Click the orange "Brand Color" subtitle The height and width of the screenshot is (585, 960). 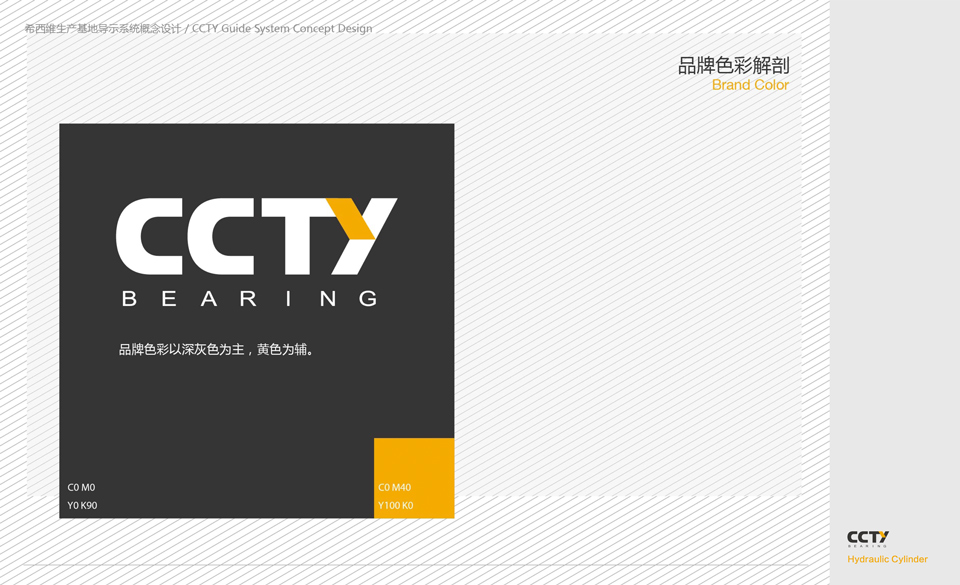tap(750, 85)
